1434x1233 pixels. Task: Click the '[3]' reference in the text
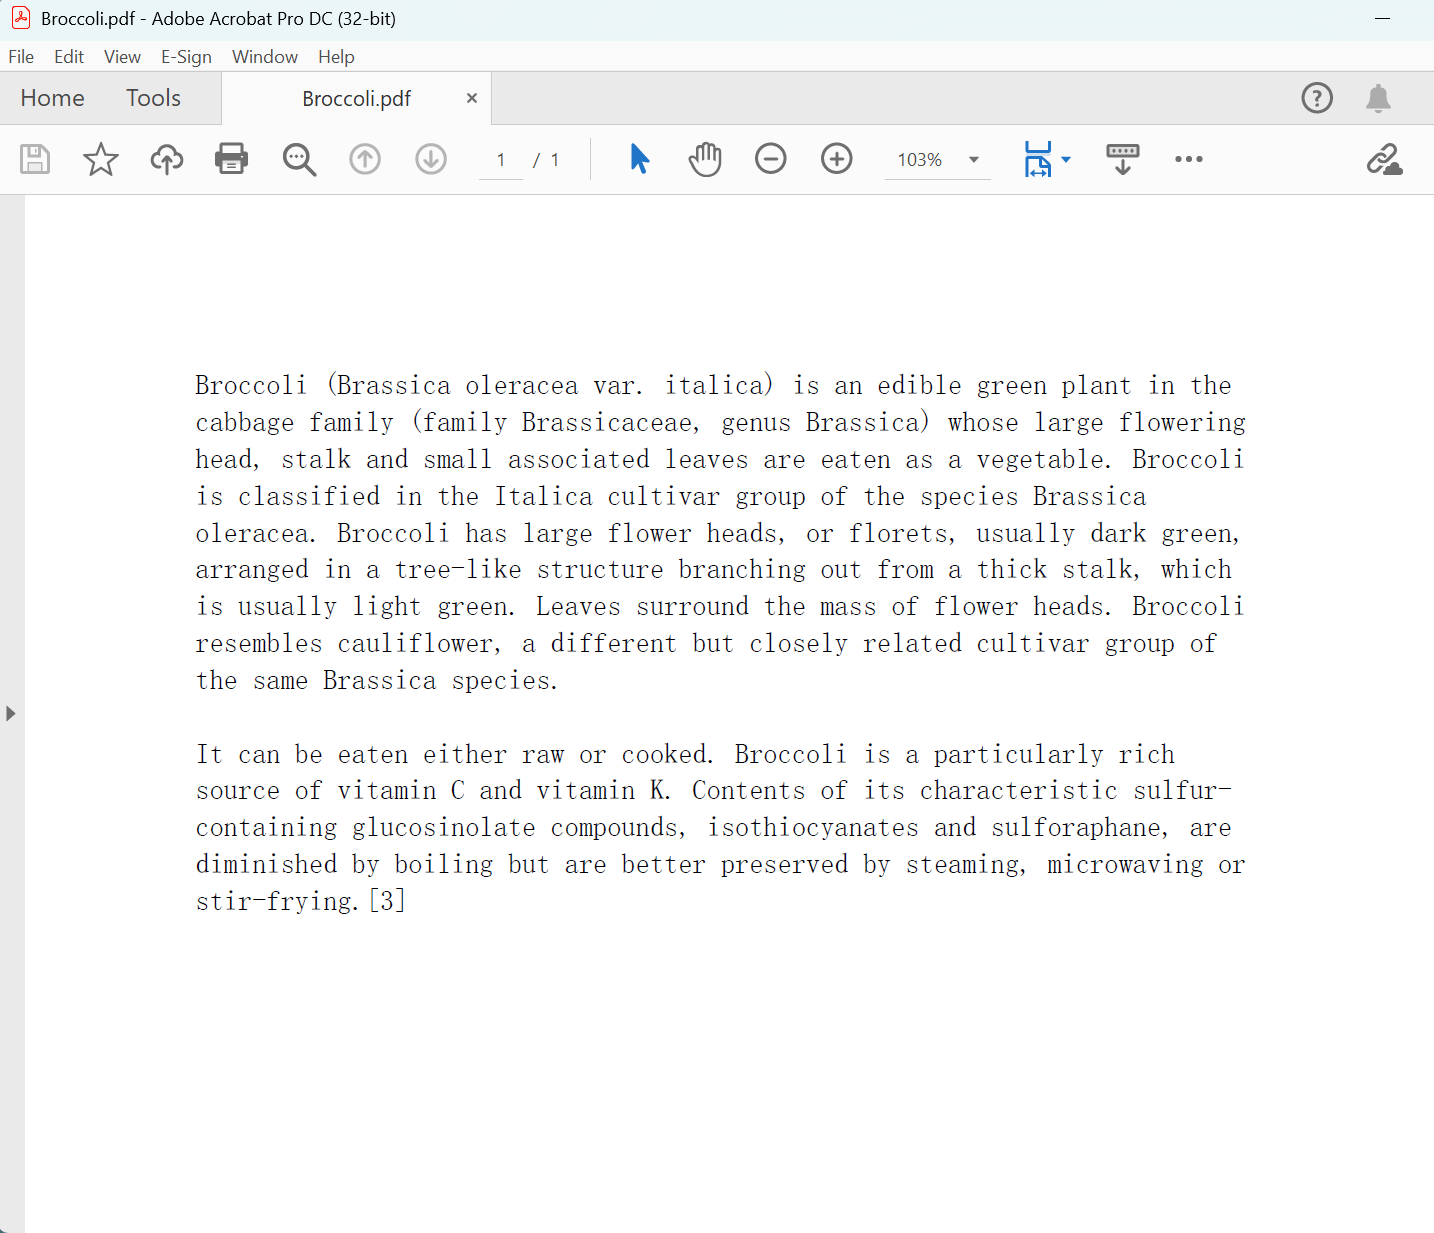coord(387,901)
